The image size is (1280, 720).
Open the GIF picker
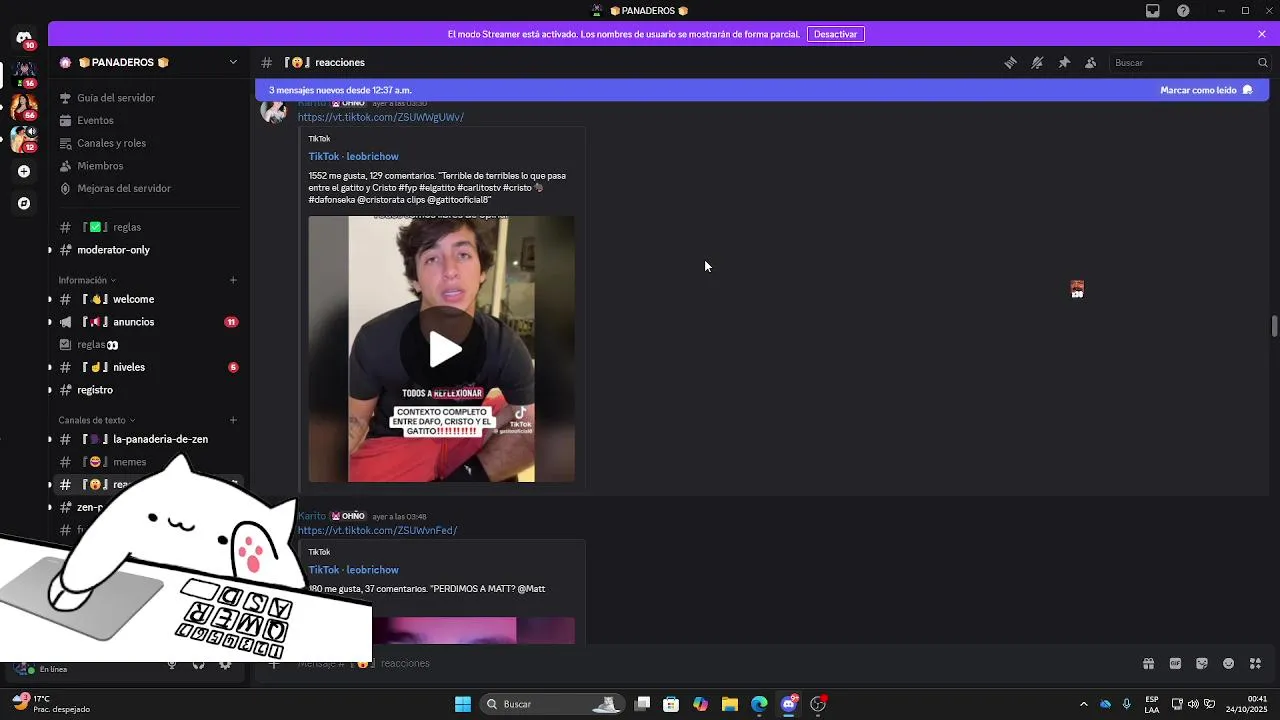1175,663
